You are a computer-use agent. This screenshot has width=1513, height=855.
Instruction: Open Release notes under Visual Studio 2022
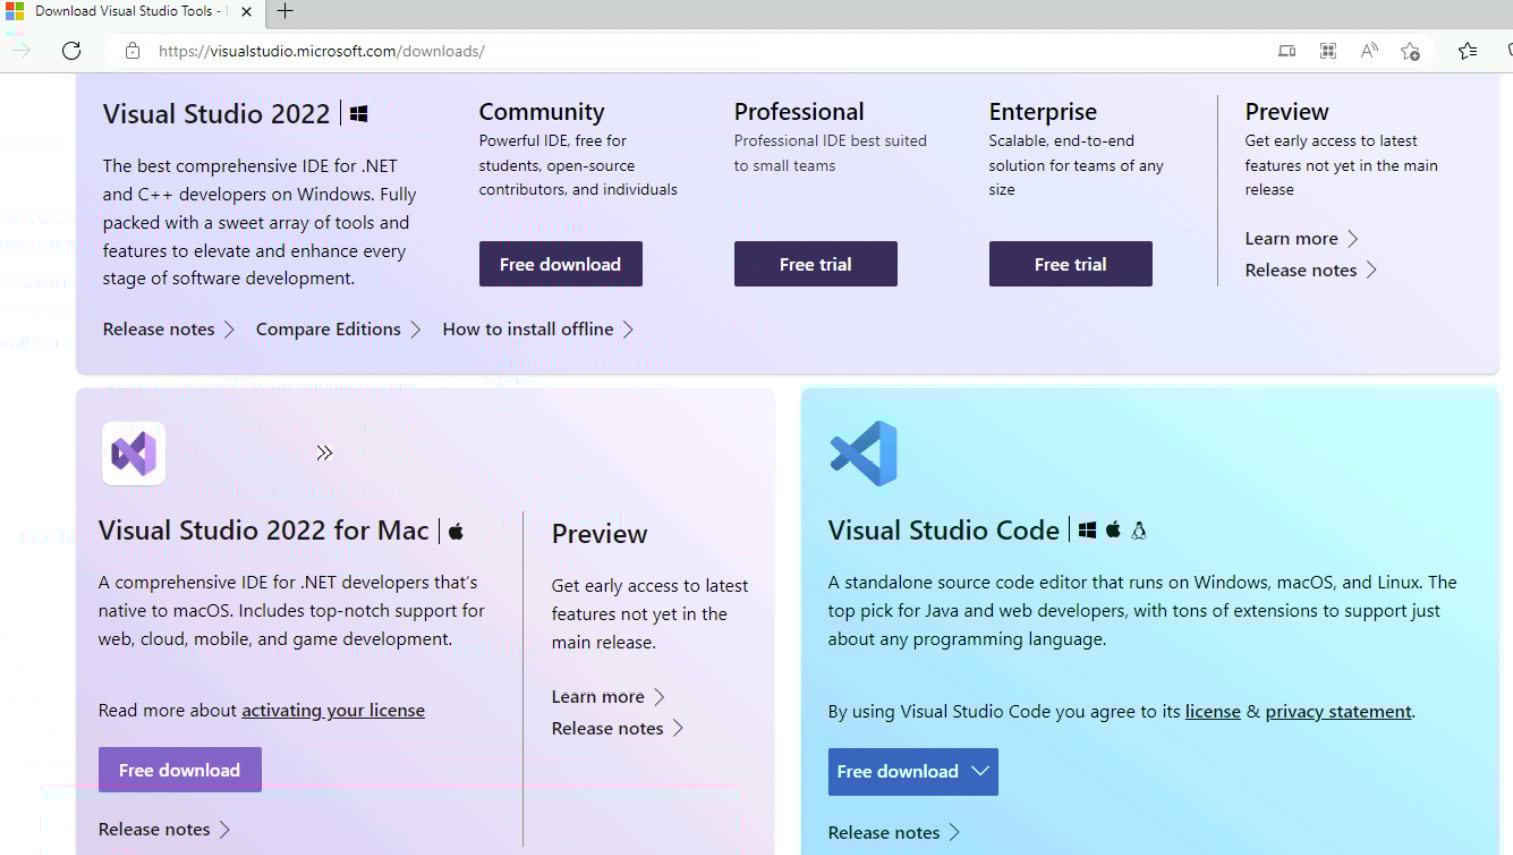tap(168, 329)
